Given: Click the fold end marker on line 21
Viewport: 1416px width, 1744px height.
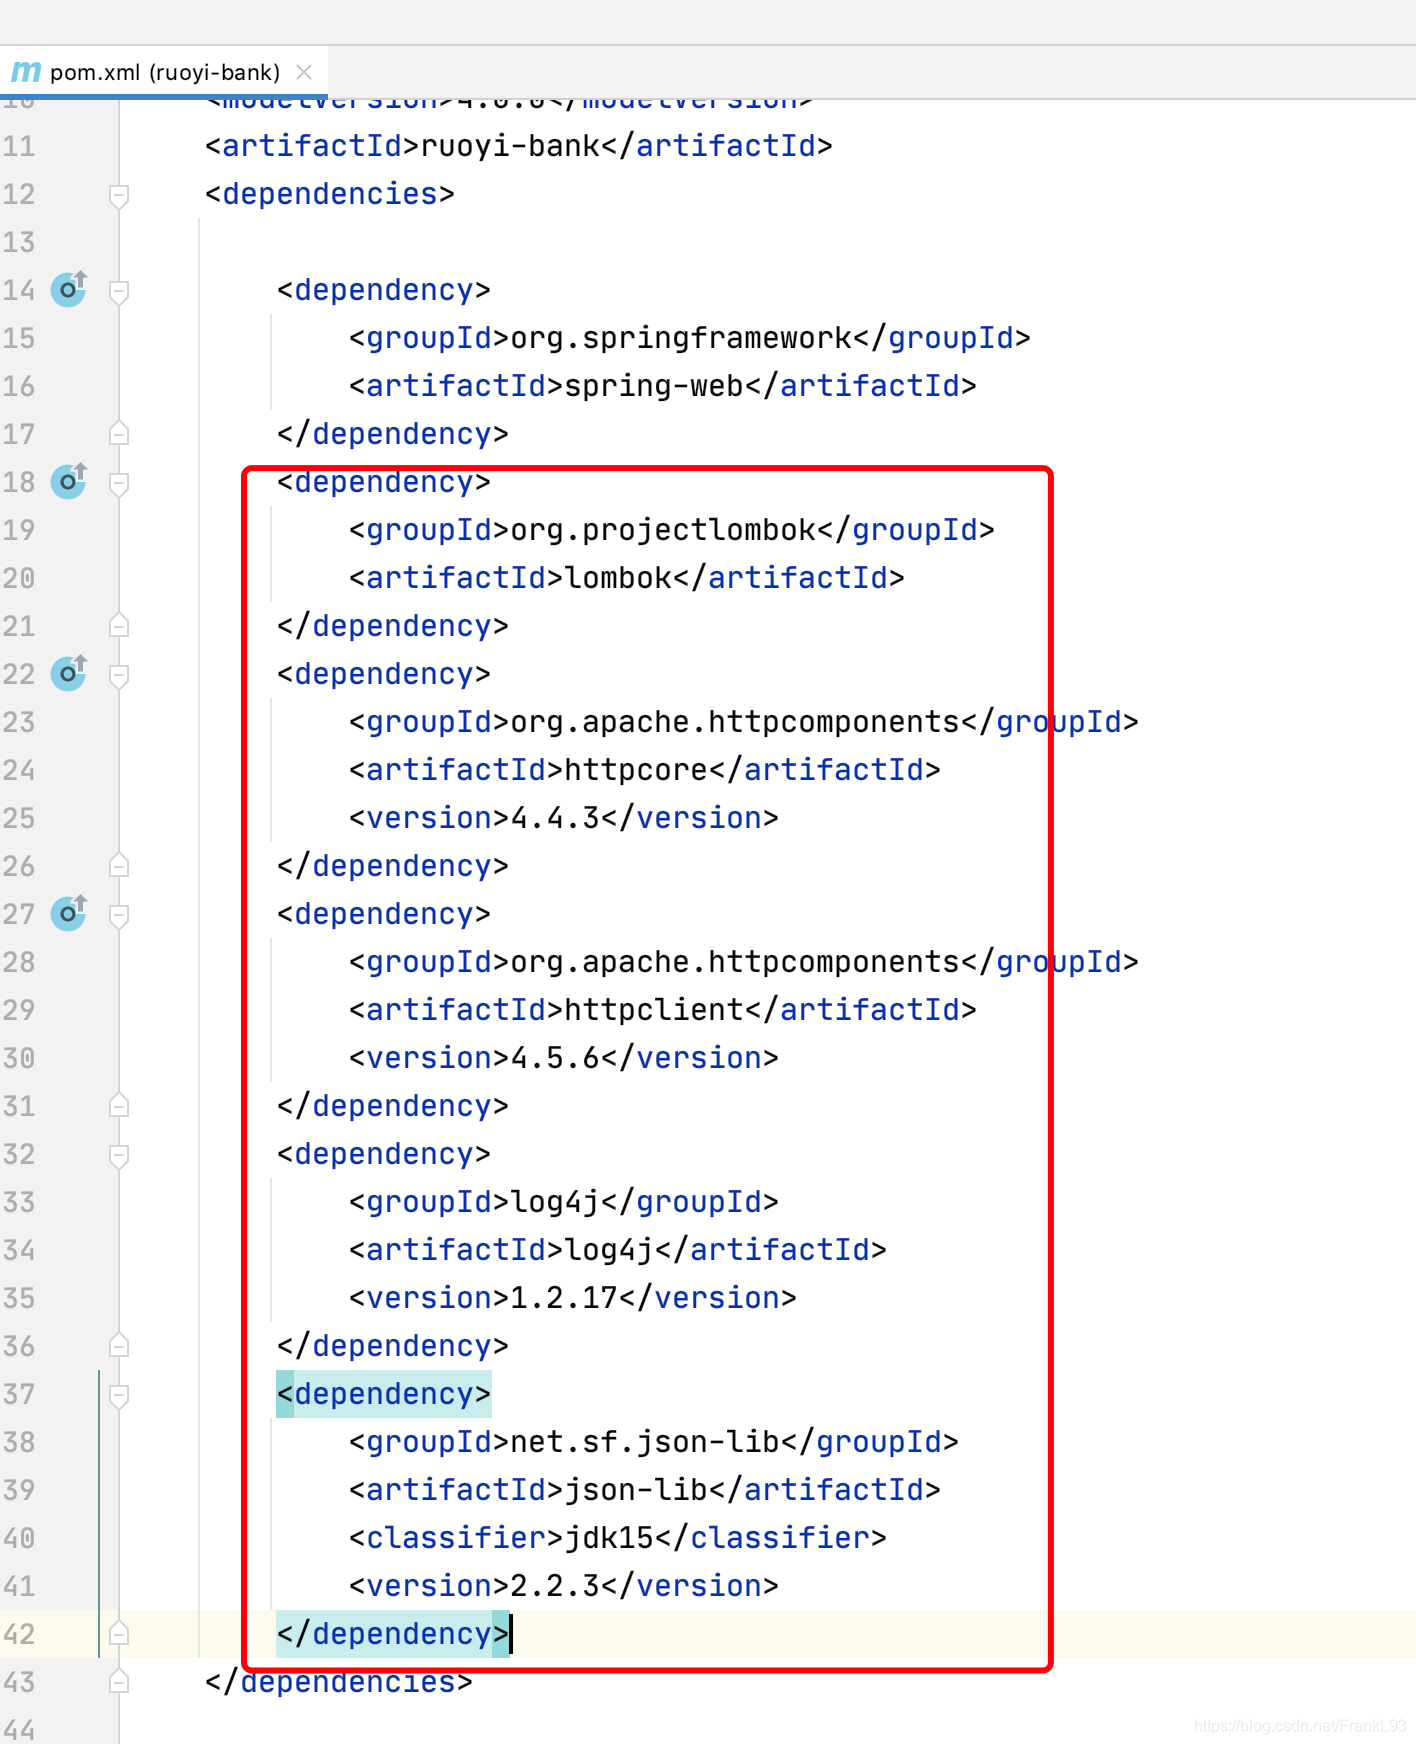Looking at the screenshot, I should pyautogui.click(x=119, y=626).
